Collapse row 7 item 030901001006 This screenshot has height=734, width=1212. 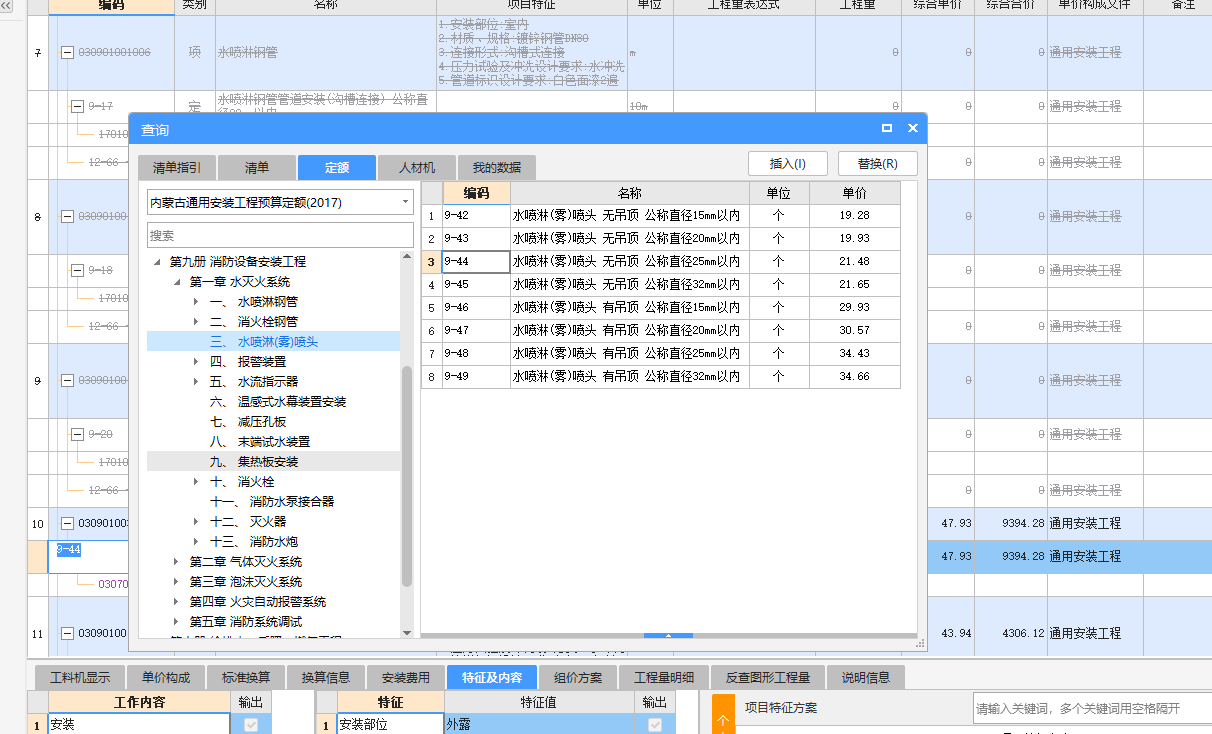point(67,52)
